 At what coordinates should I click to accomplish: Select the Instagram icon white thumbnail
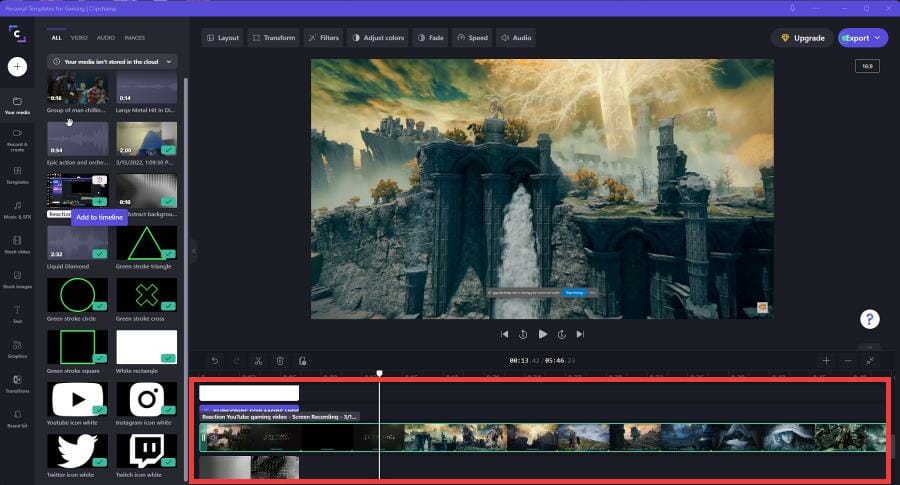click(146, 399)
